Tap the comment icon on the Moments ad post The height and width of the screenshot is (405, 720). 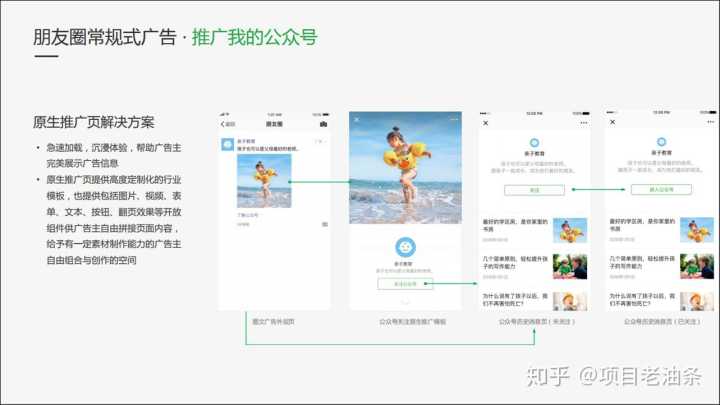325,224
